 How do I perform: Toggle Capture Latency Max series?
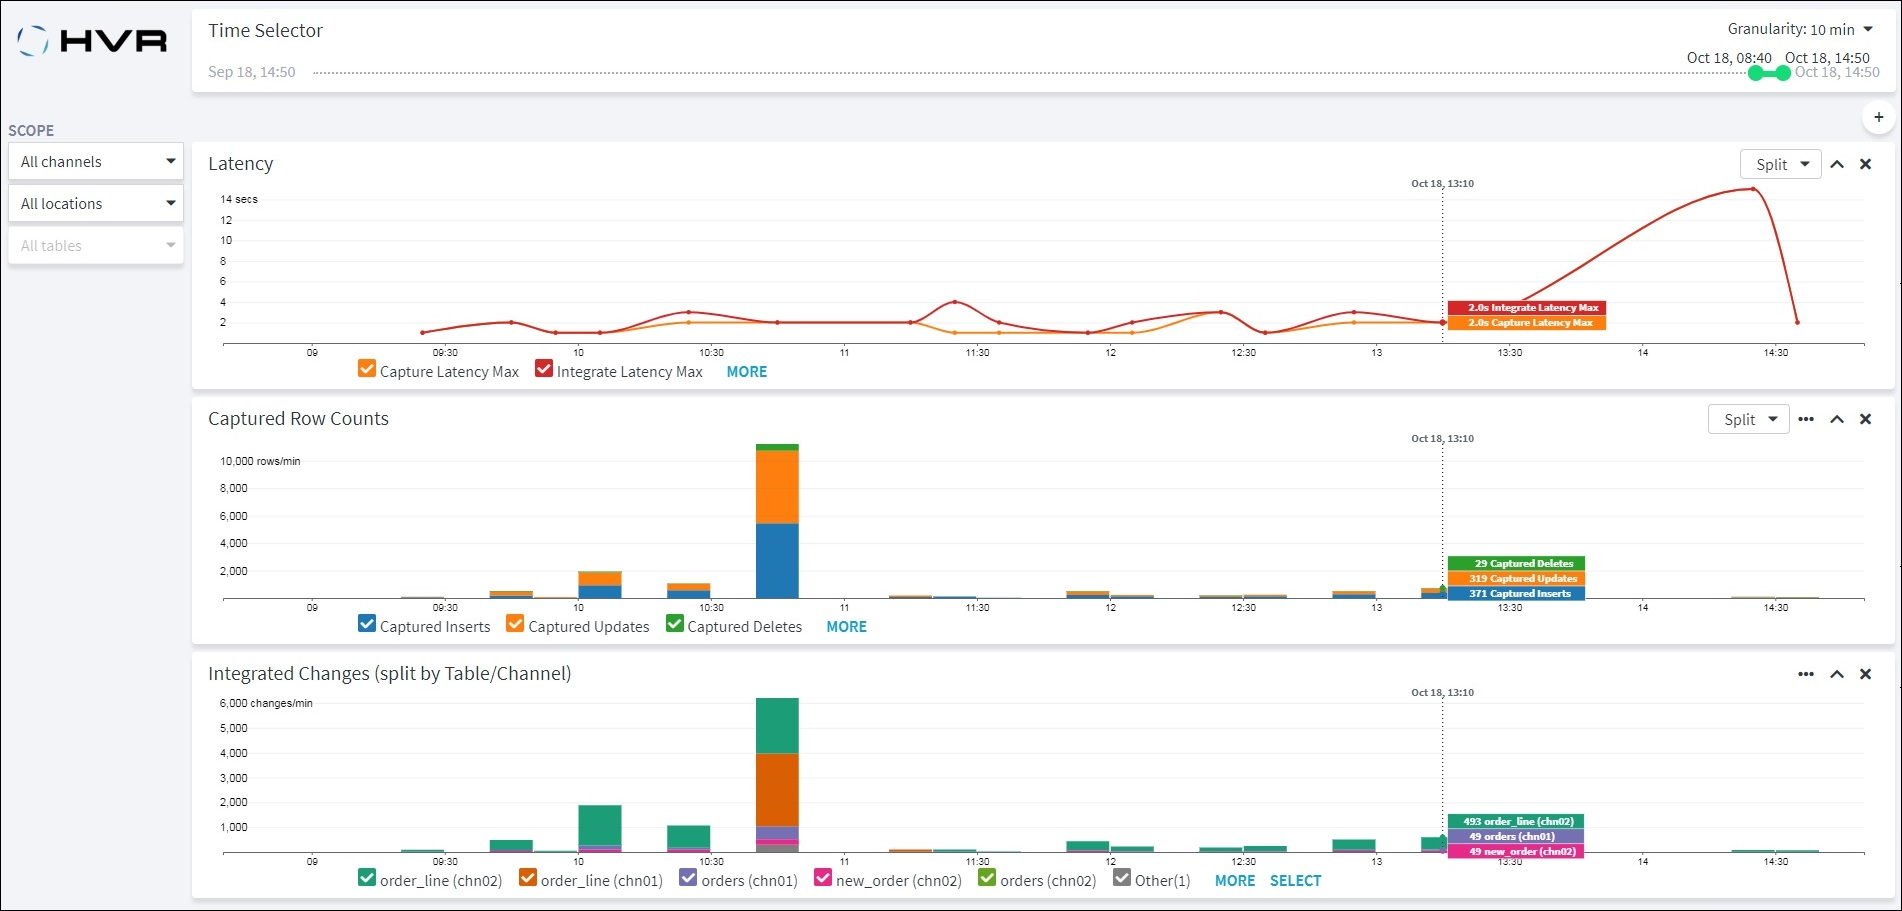[367, 369]
